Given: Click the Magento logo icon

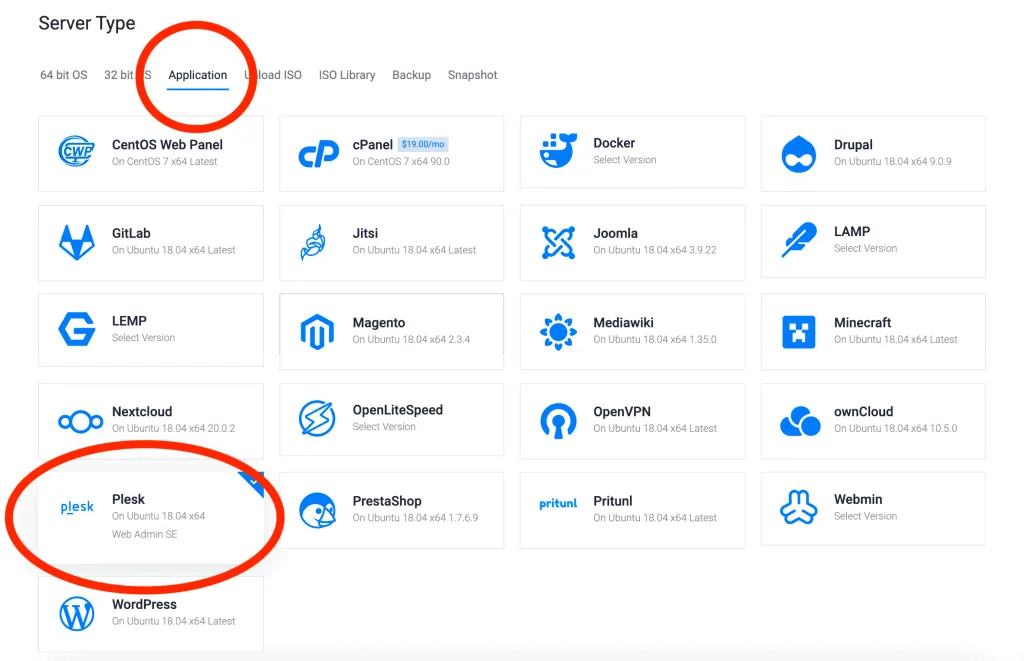Looking at the screenshot, I should 317,330.
